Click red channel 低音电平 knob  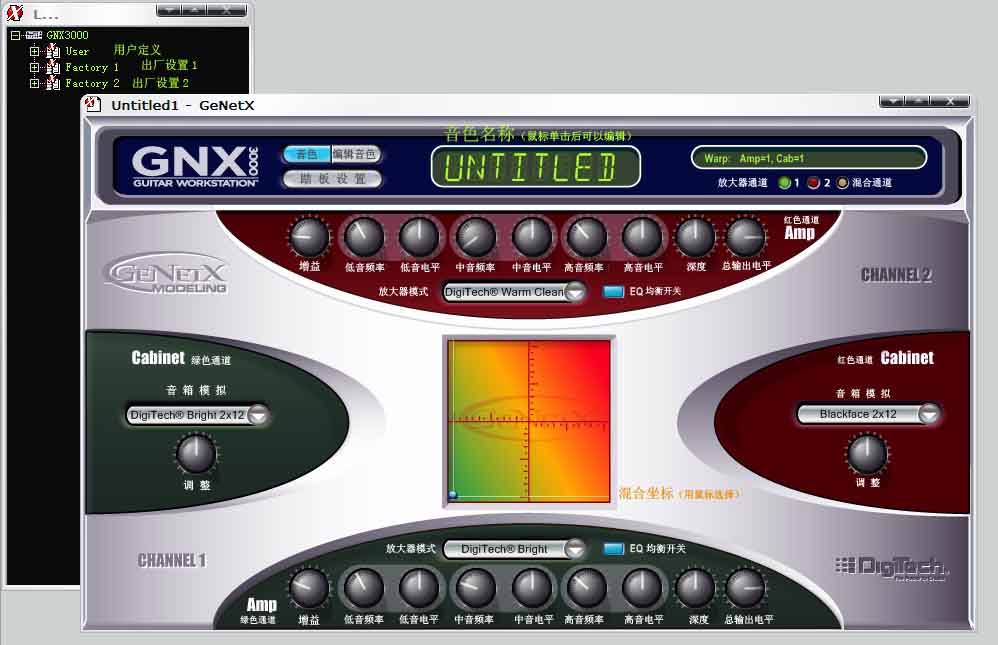tap(419, 237)
